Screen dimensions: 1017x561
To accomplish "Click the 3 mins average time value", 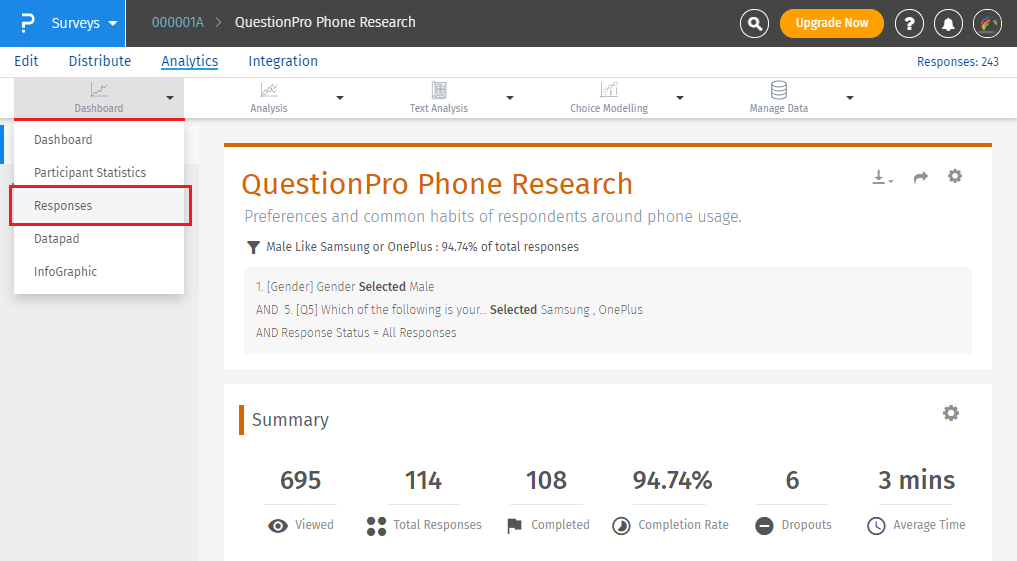I will pos(916,481).
